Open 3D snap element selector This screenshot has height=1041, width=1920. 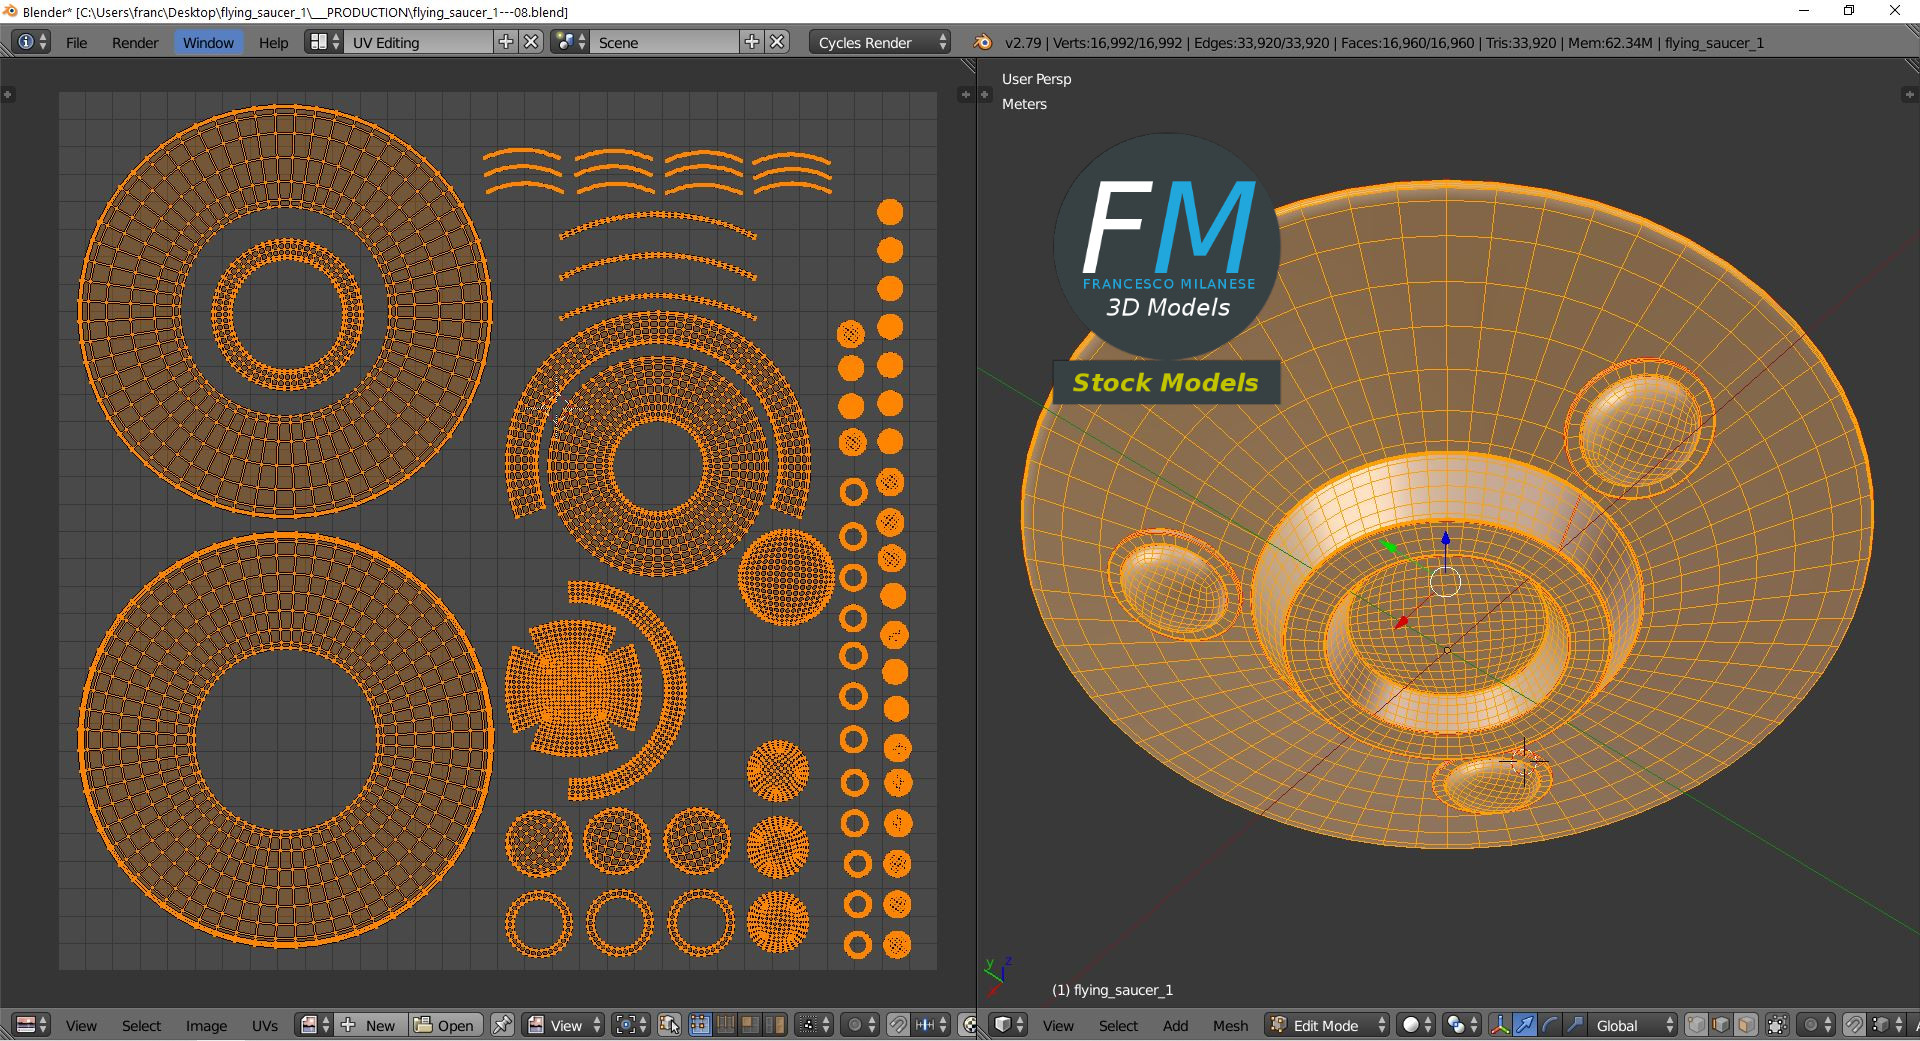point(1886,1025)
